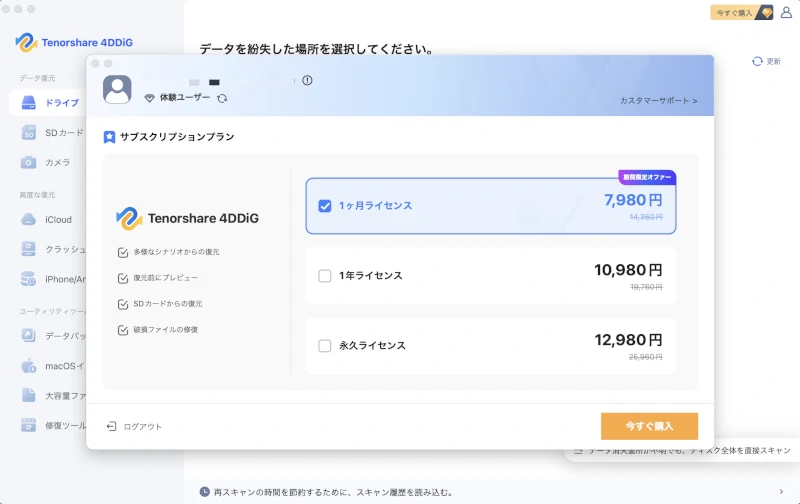
Task: Click the drive icon in sidebar
Action: point(29,103)
